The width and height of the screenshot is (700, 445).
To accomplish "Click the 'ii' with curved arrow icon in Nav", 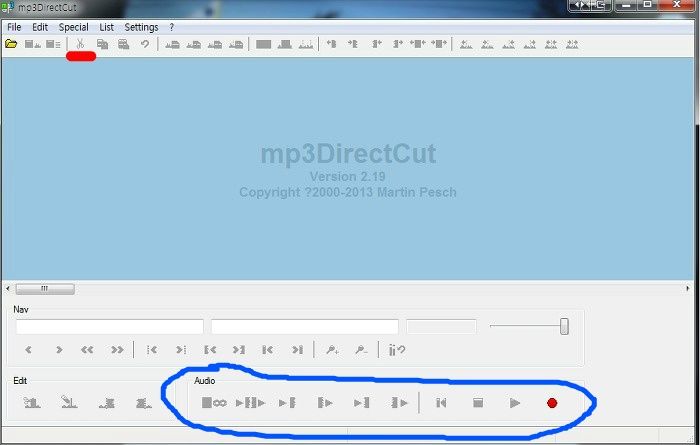I will (x=397, y=350).
